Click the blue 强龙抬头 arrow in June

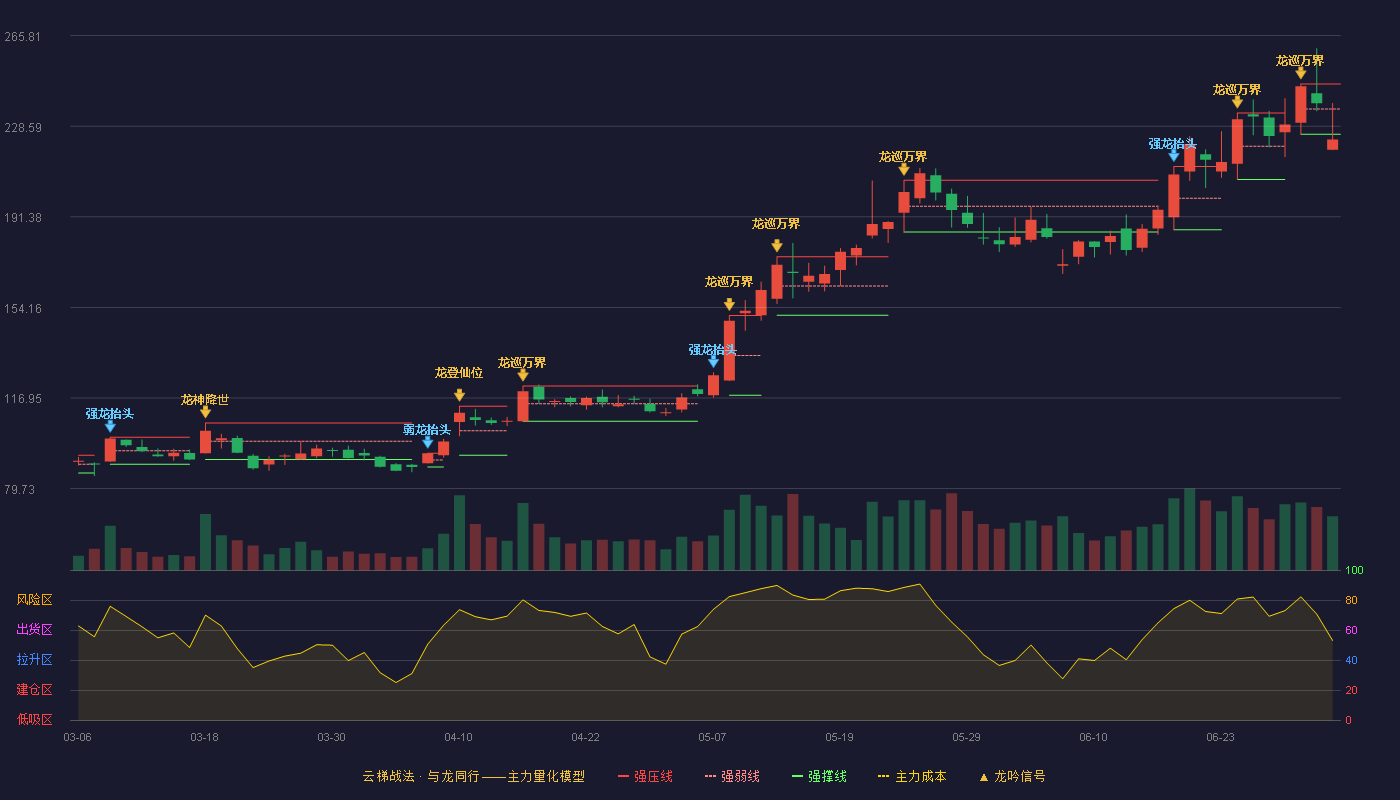[1174, 155]
